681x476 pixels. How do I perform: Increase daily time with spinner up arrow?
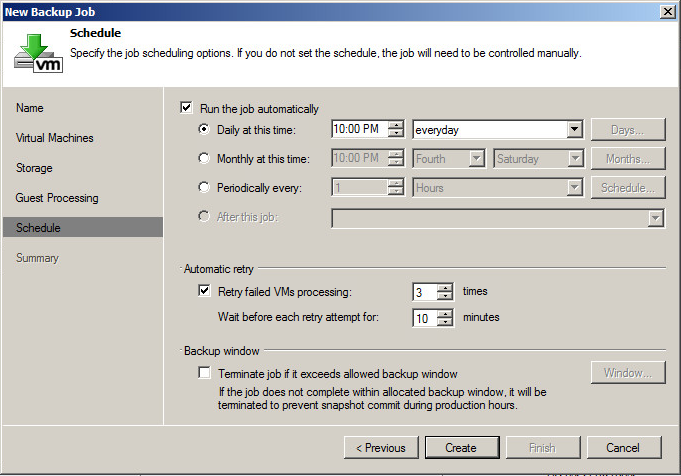pos(396,125)
